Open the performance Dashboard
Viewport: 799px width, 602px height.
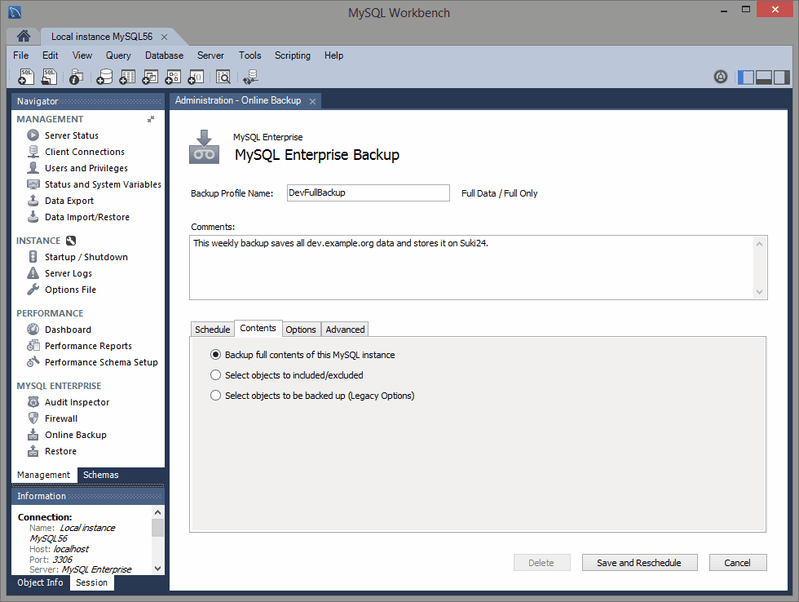(68, 330)
